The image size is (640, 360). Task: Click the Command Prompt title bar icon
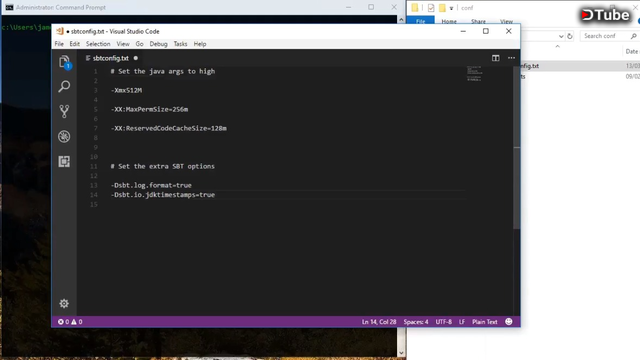point(9,7)
